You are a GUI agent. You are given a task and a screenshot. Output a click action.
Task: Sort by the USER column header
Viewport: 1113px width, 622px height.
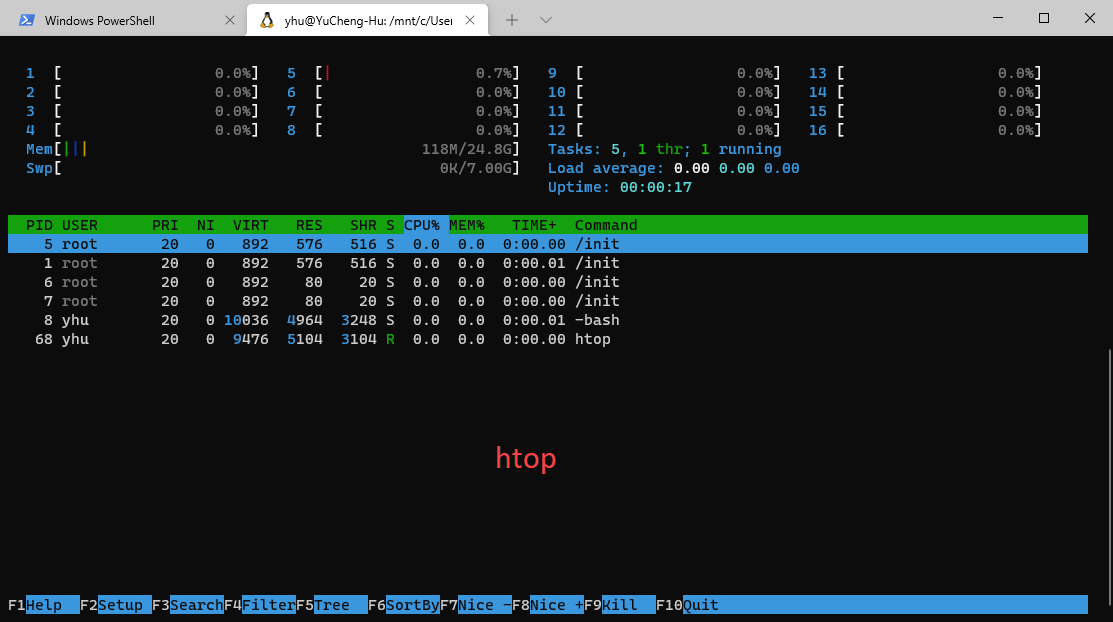pos(80,225)
